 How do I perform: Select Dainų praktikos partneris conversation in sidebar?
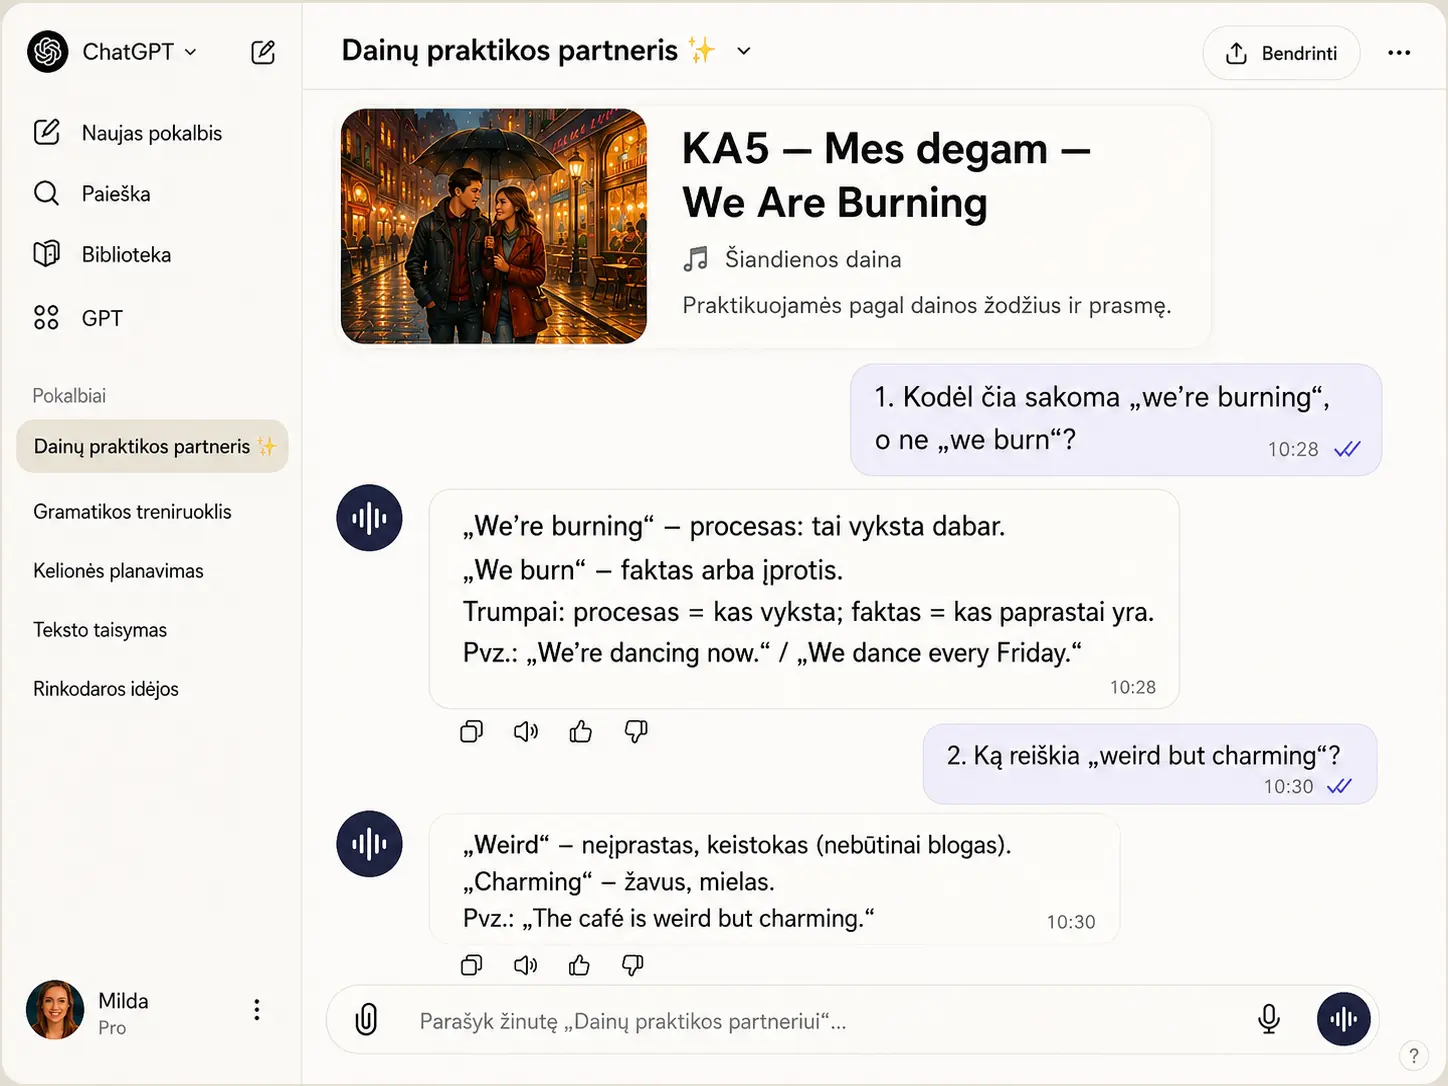pyautogui.click(x=152, y=446)
